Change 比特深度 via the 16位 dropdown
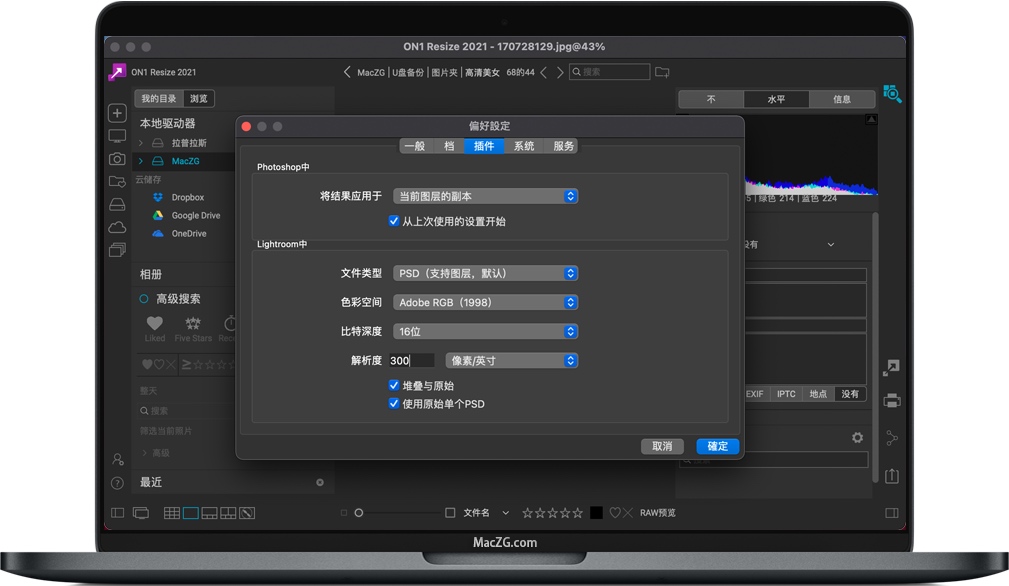 point(485,331)
